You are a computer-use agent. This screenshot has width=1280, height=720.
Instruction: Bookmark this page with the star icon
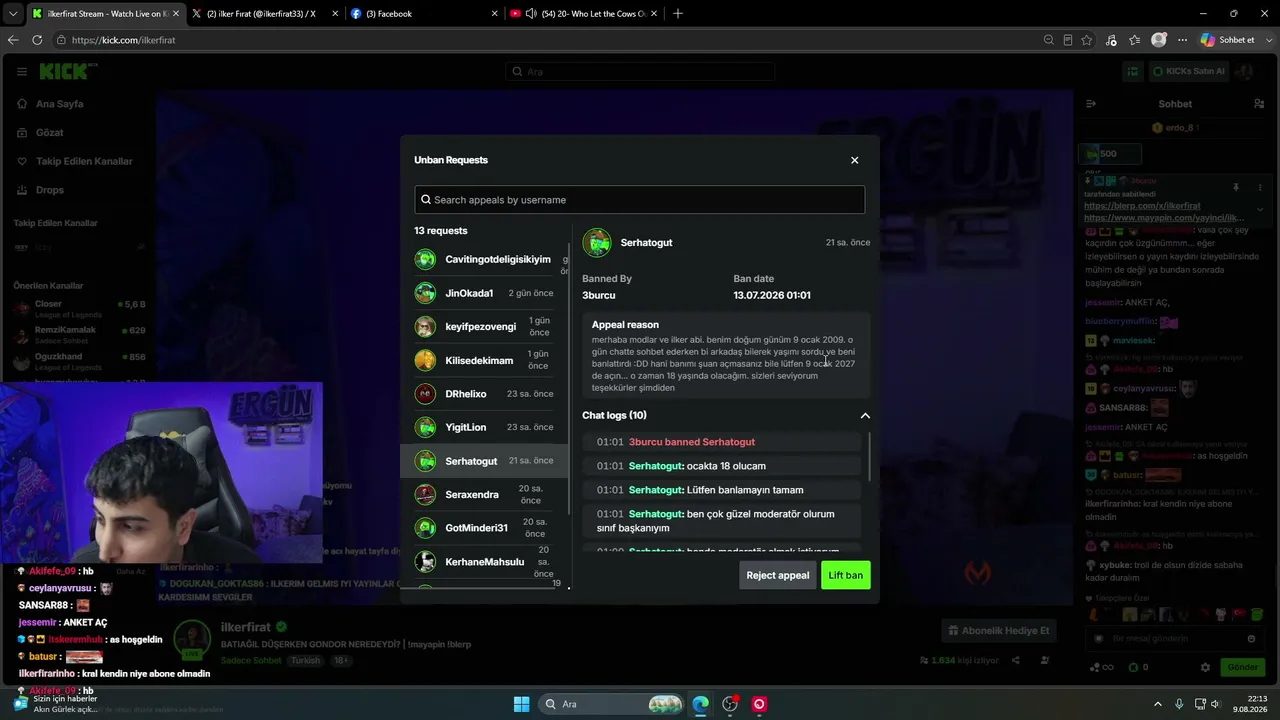pos(1087,40)
